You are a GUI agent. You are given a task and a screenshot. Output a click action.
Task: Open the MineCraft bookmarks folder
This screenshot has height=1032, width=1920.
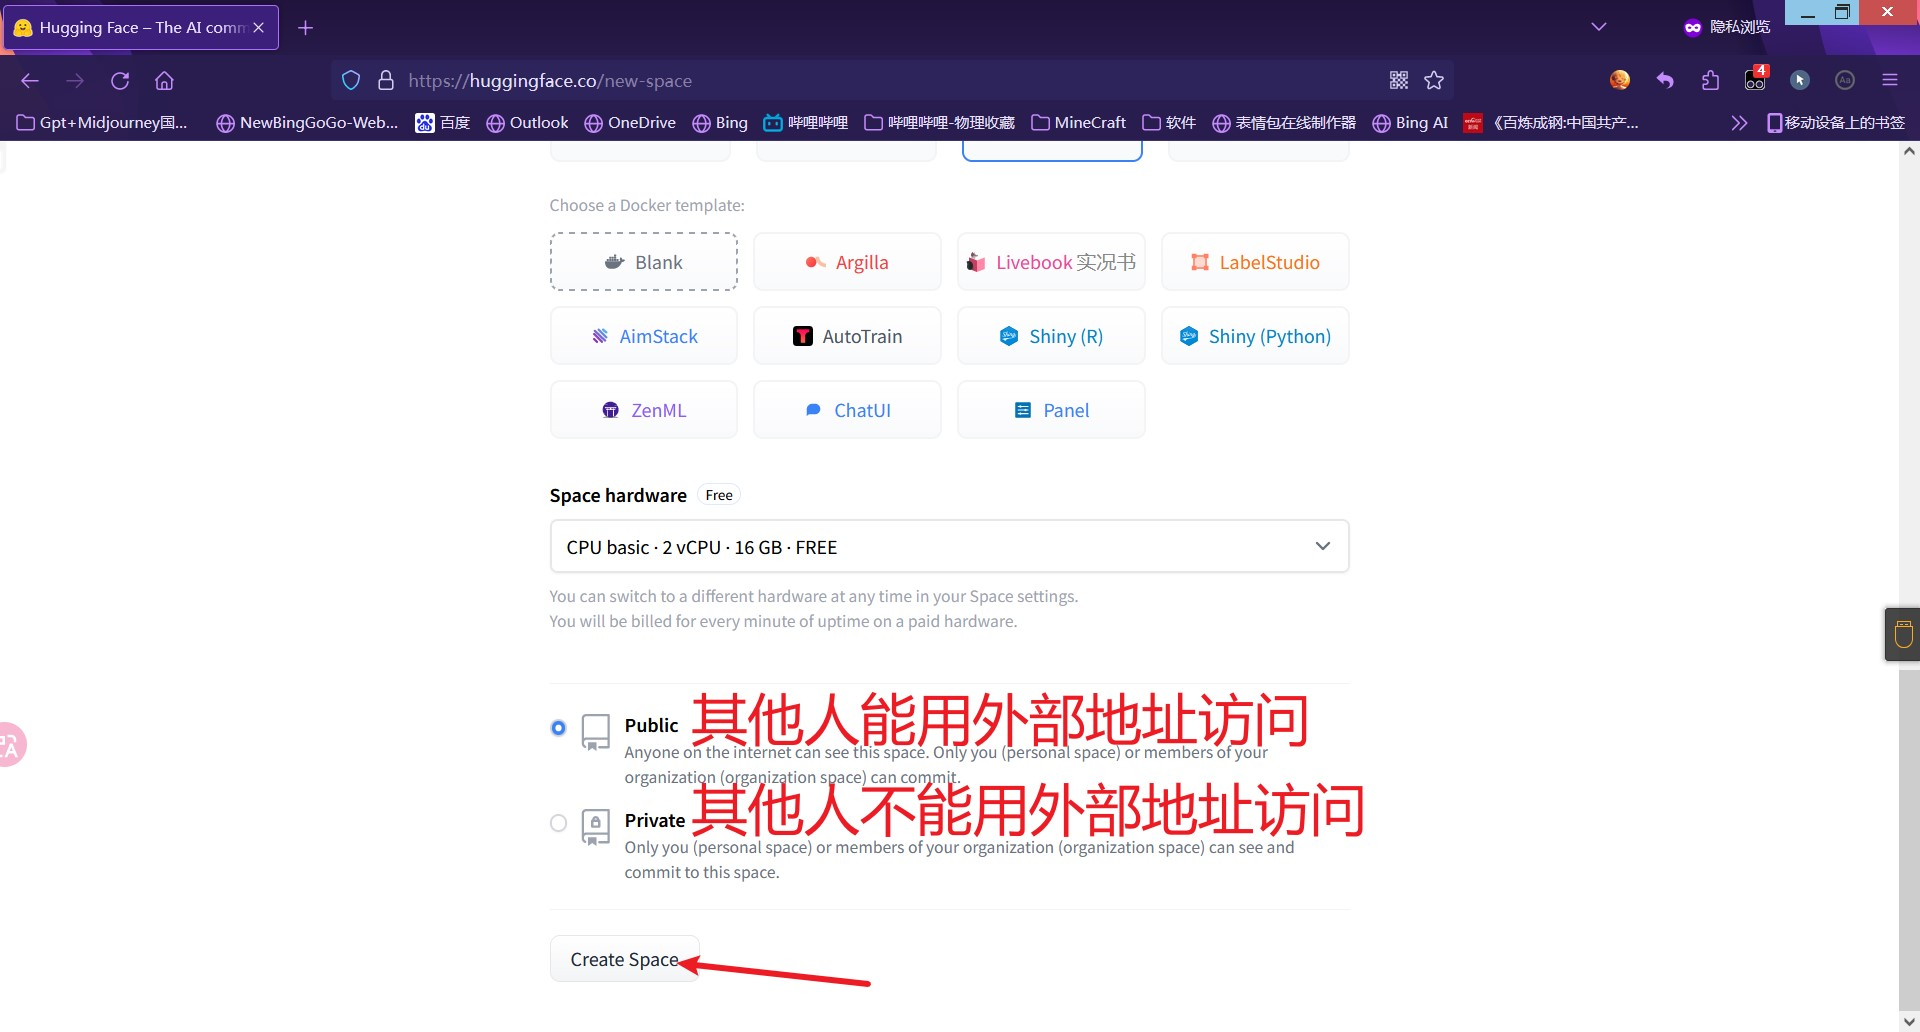tap(1079, 123)
